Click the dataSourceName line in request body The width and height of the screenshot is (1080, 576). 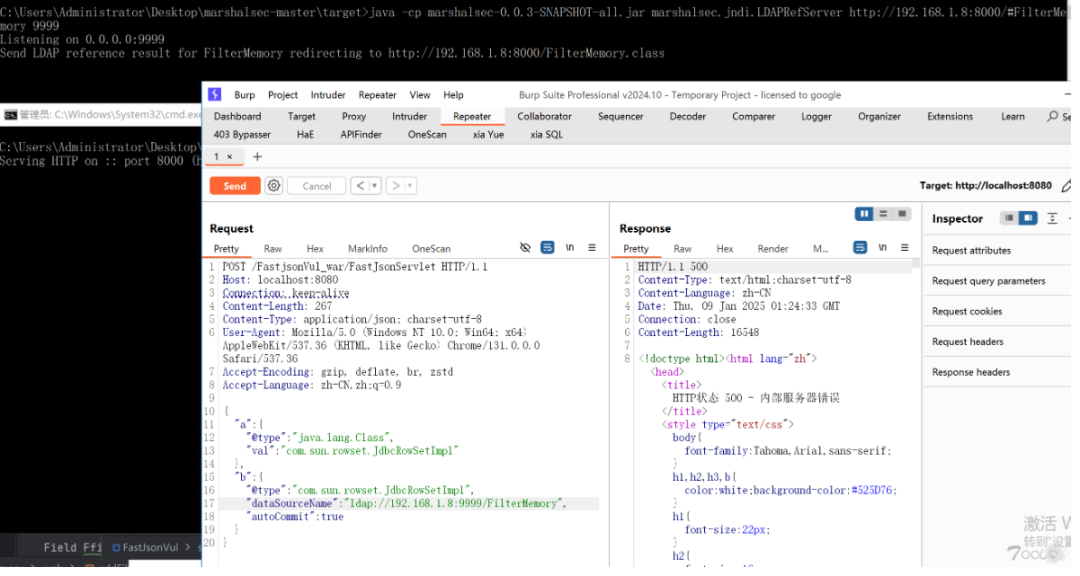coord(406,504)
